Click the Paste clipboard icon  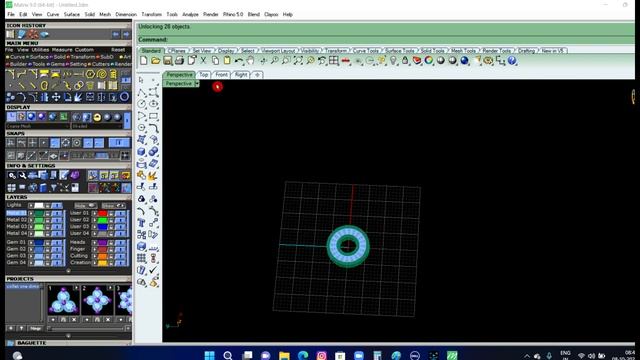(x=227, y=61)
